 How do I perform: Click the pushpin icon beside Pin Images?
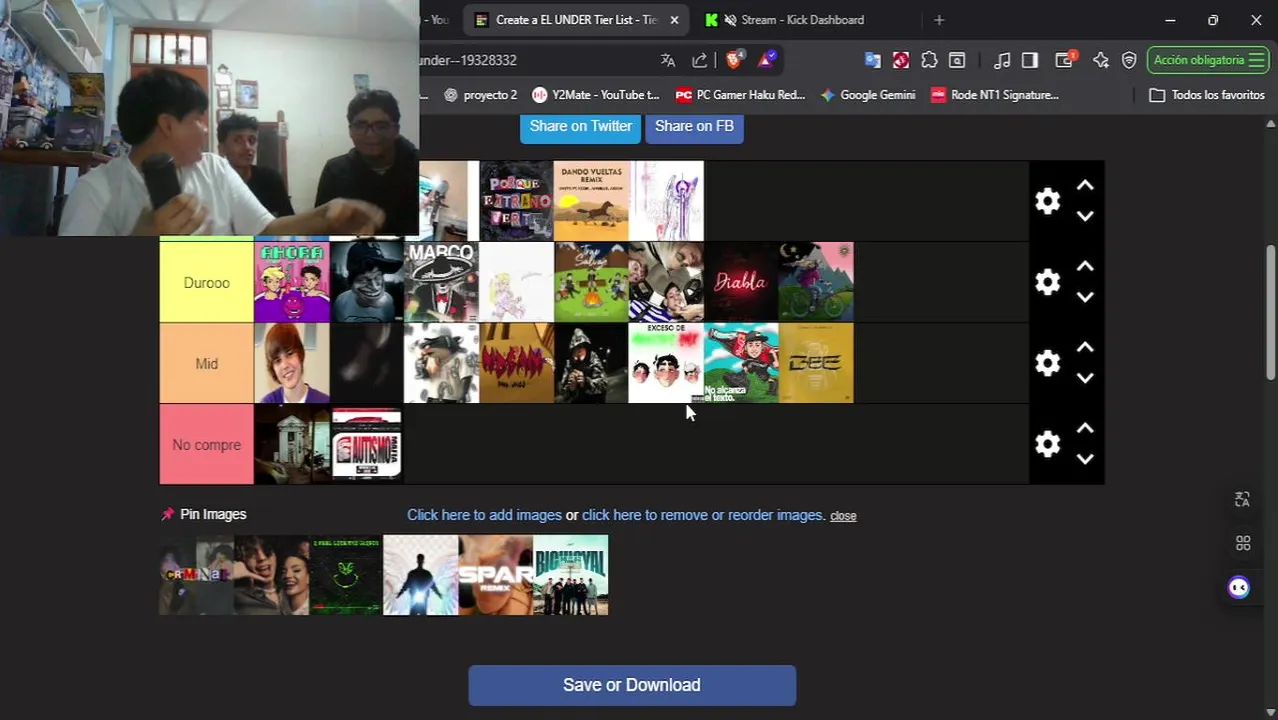(x=167, y=514)
